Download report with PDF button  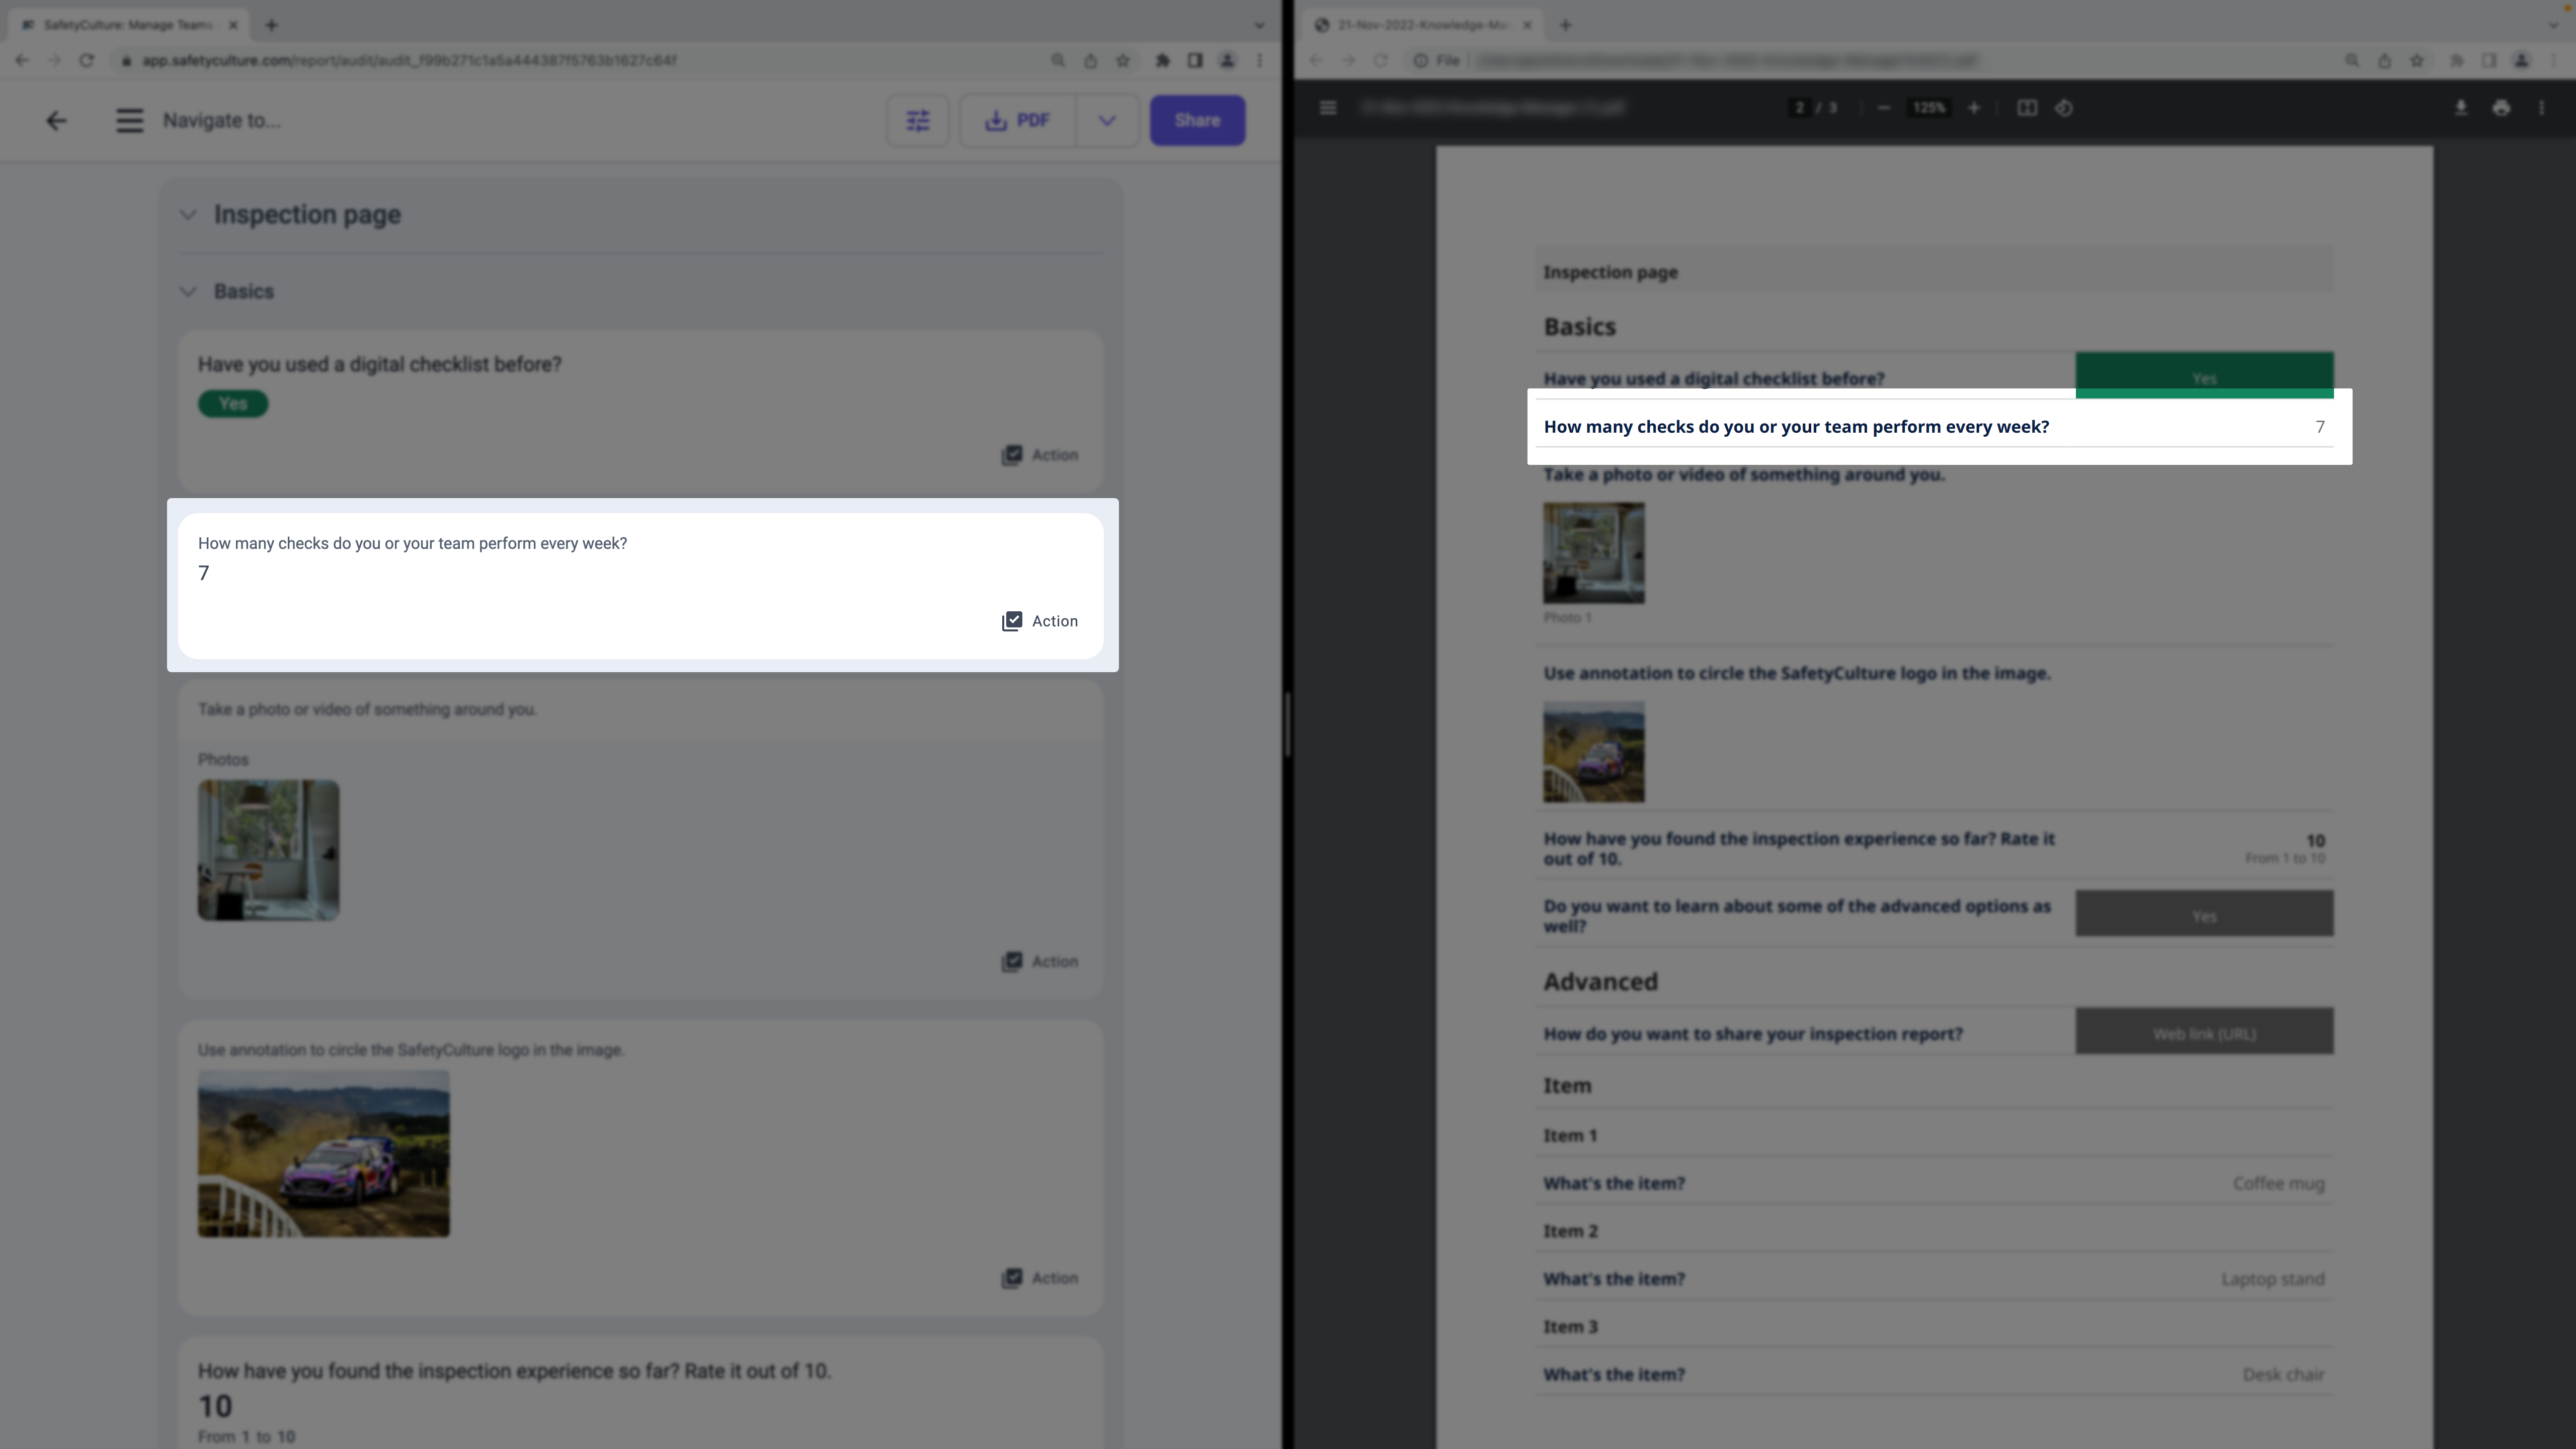1018,120
